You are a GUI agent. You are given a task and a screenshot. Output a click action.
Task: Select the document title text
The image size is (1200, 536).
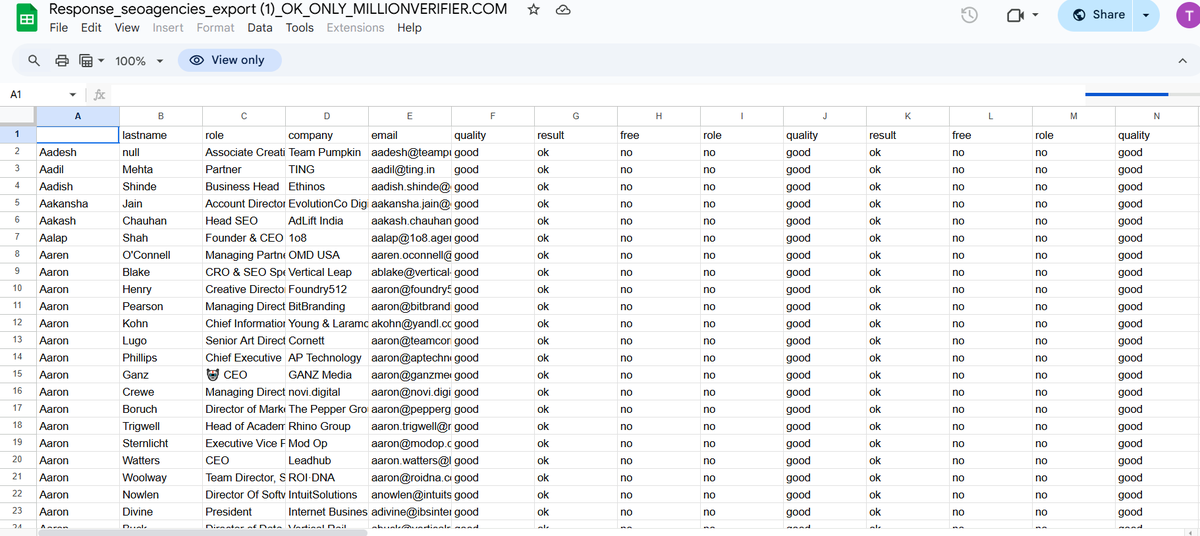click(278, 9)
